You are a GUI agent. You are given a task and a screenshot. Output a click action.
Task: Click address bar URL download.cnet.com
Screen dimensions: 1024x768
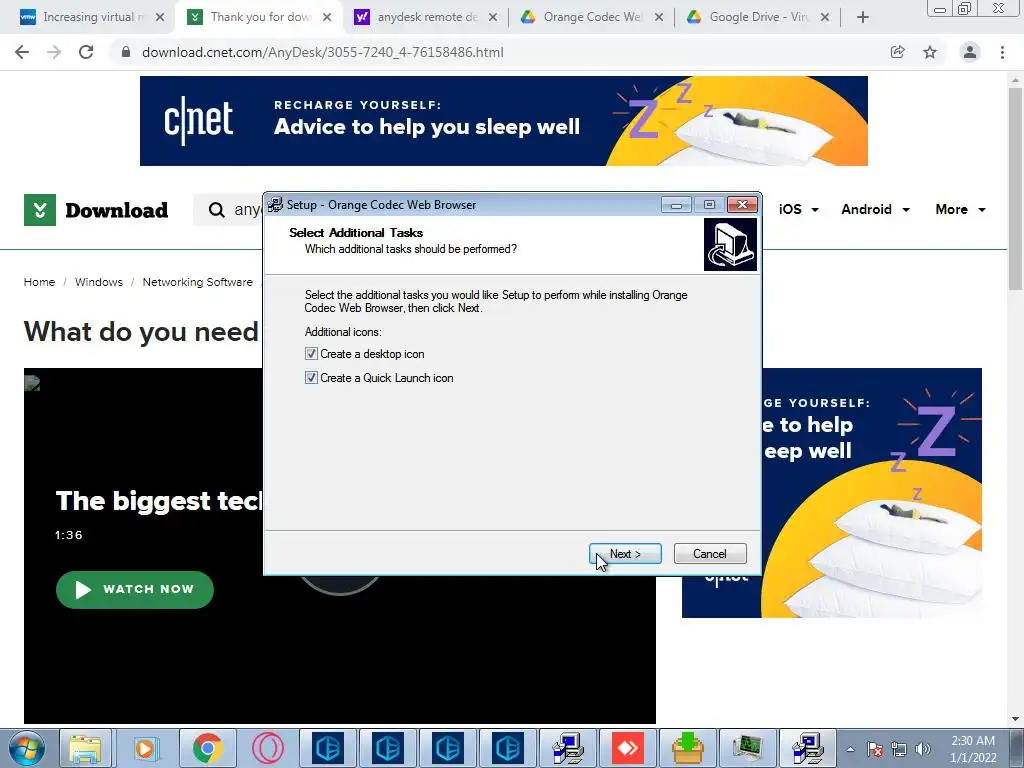323,52
